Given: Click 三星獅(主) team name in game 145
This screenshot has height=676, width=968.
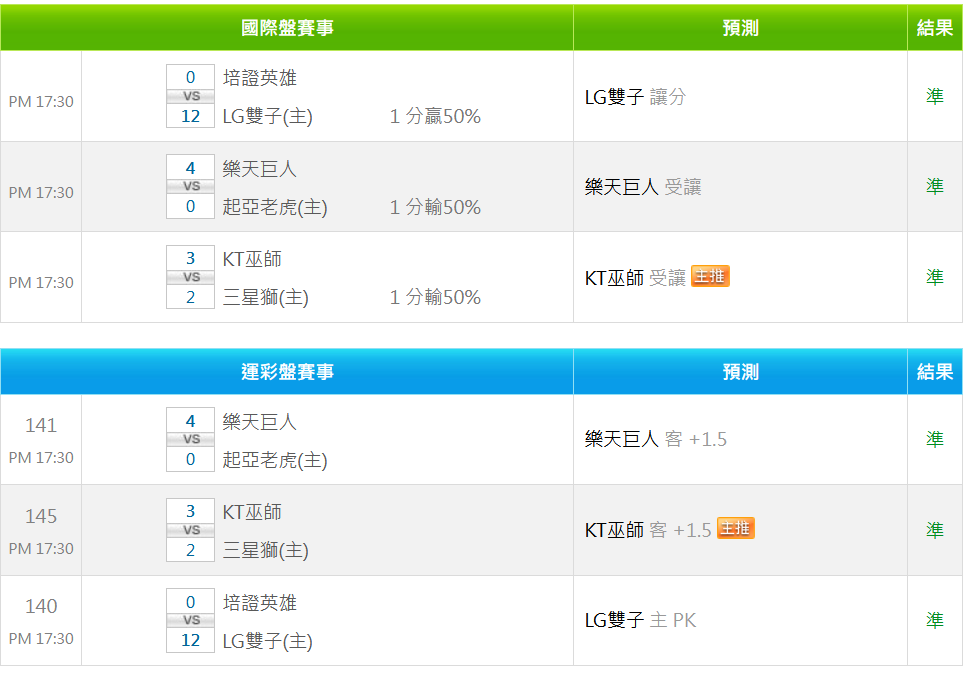Looking at the screenshot, I should [x=265, y=550].
